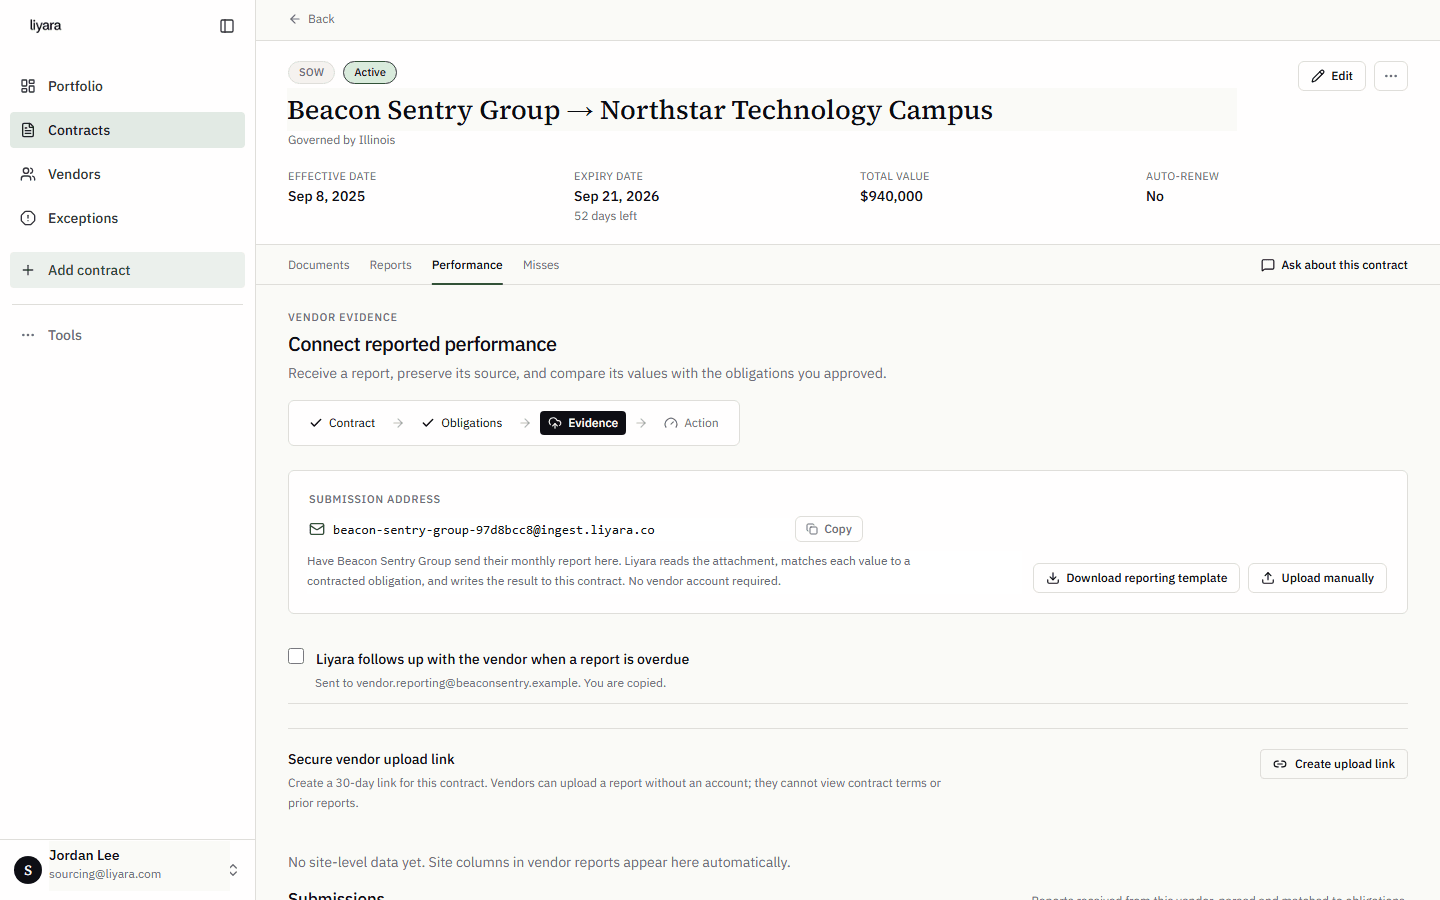Switch to the Documents tab
Screen dimensions: 1440x900
(319, 265)
